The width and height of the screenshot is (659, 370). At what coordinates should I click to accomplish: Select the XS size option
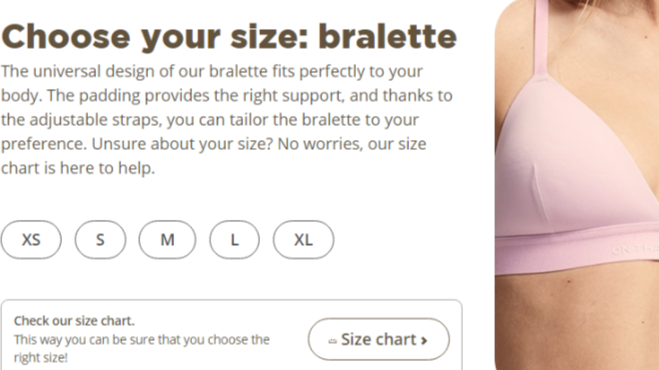coord(31,240)
